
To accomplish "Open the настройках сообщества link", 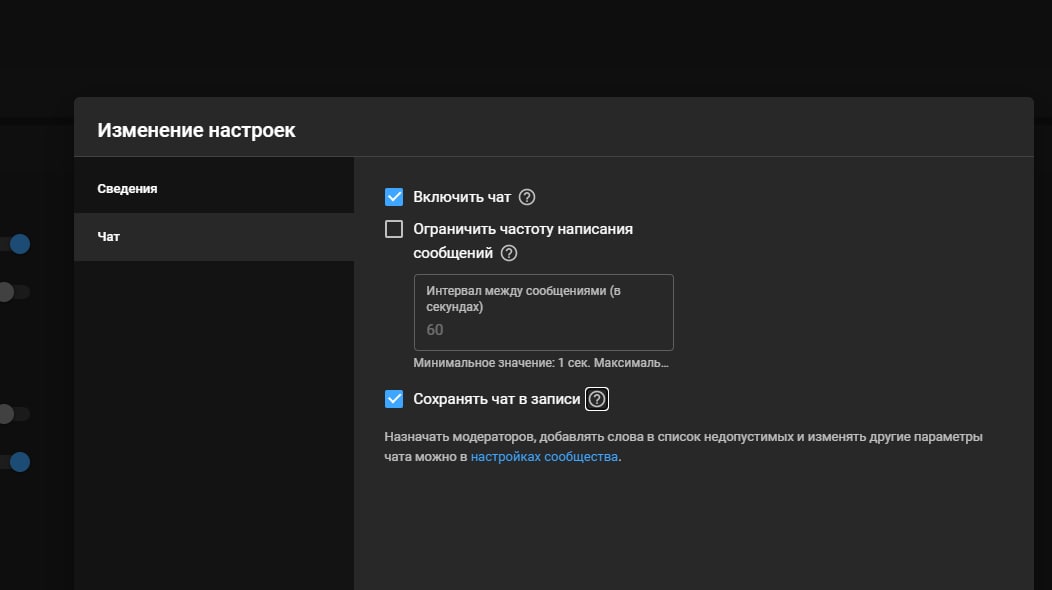I will 544,456.
